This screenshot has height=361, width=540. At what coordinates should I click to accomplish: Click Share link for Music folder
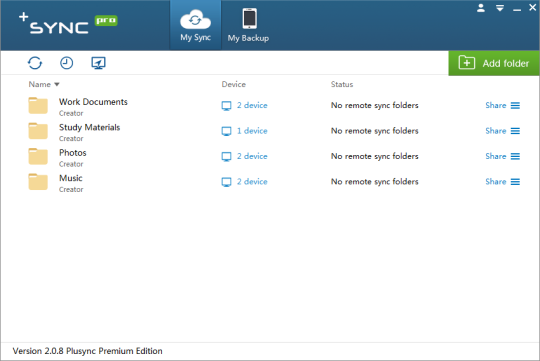[496, 182]
